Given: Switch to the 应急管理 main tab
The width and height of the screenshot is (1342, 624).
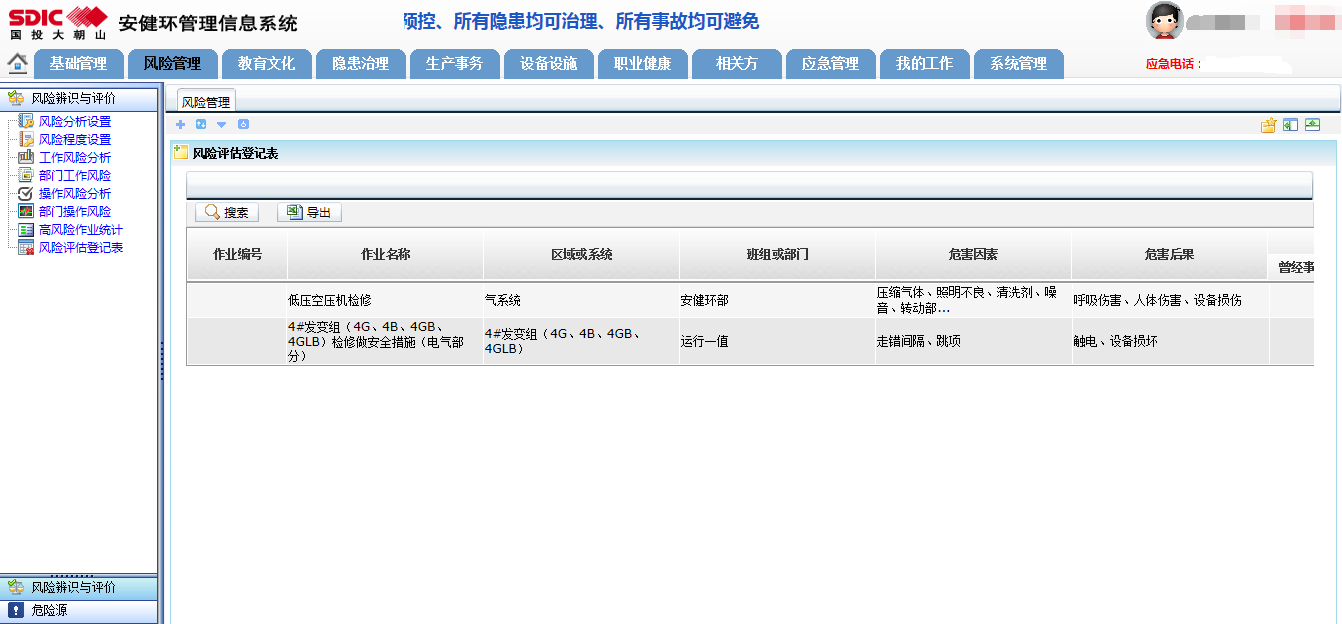Looking at the screenshot, I should 830,63.
